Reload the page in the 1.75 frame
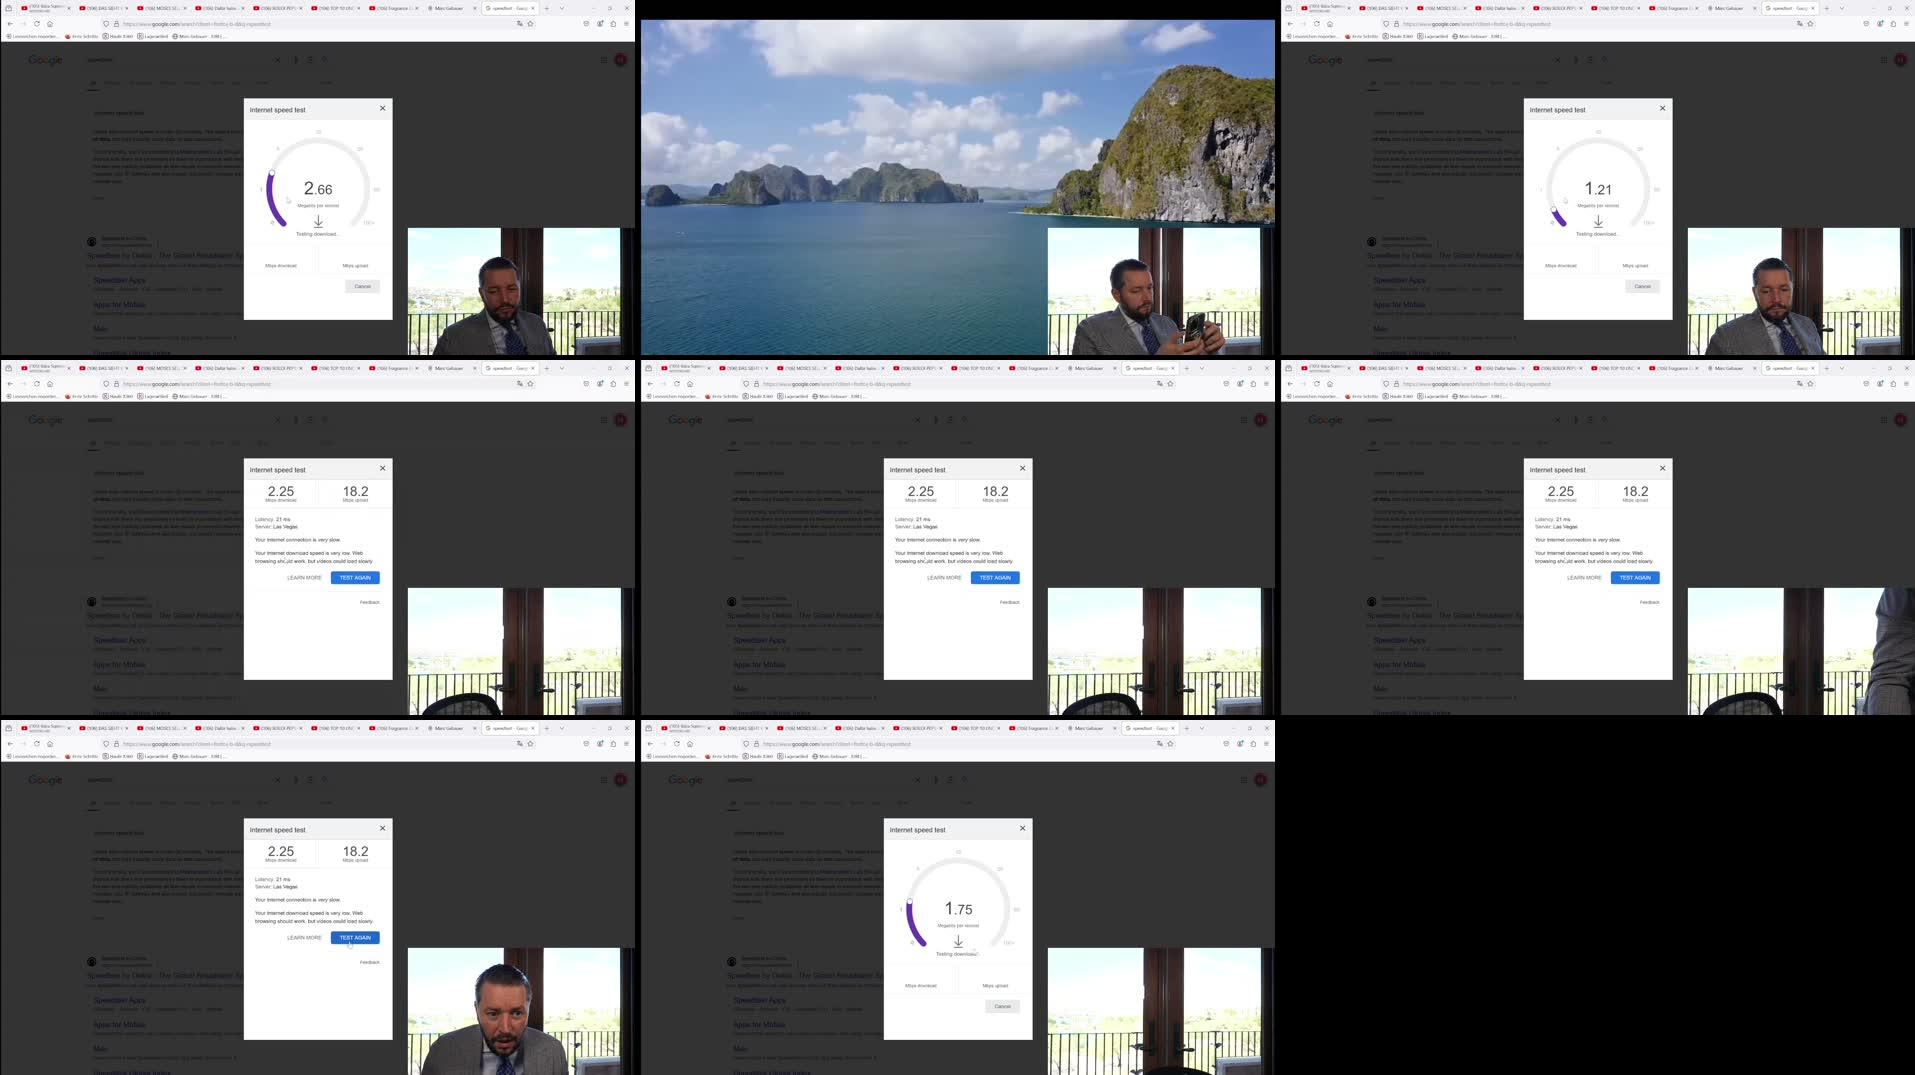 [x=676, y=743]
